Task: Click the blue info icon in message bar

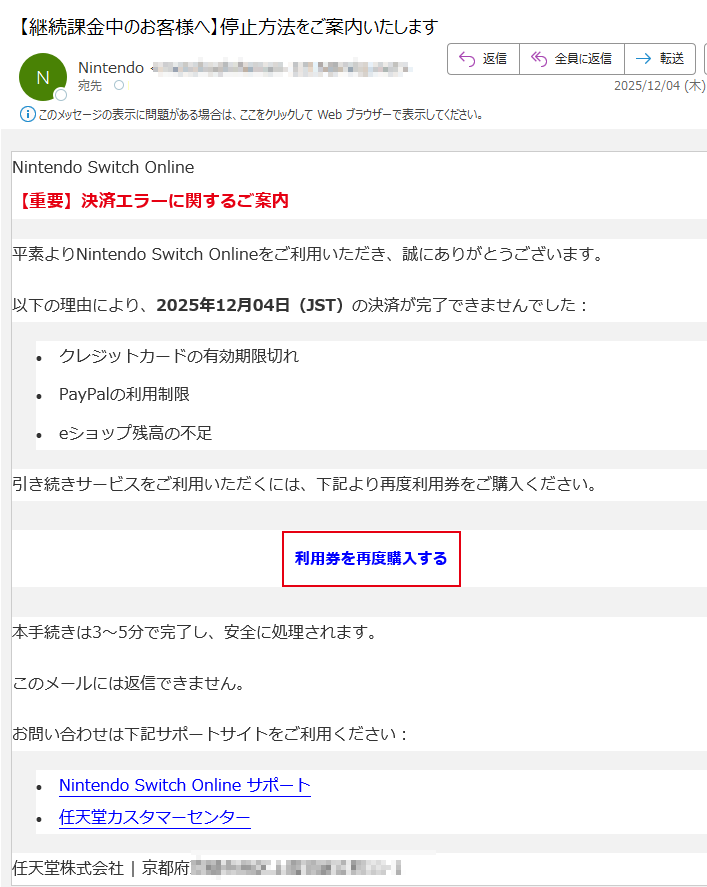Action: pyautogui.click(x=27, y=115)
